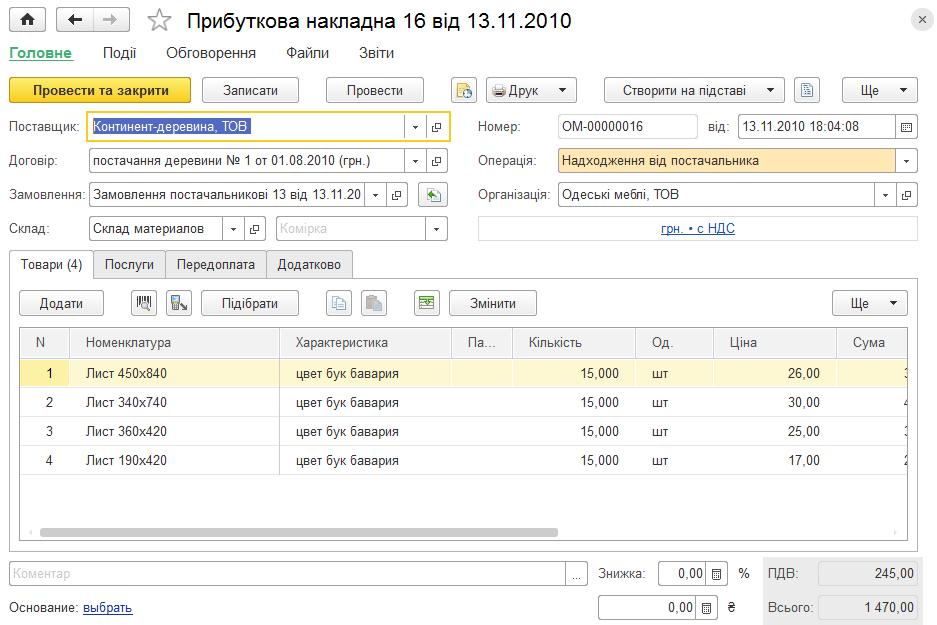The height and width of the screenshot is (625, 937).
Task: Select the Товари (4) tab
Action: [51, 265]
